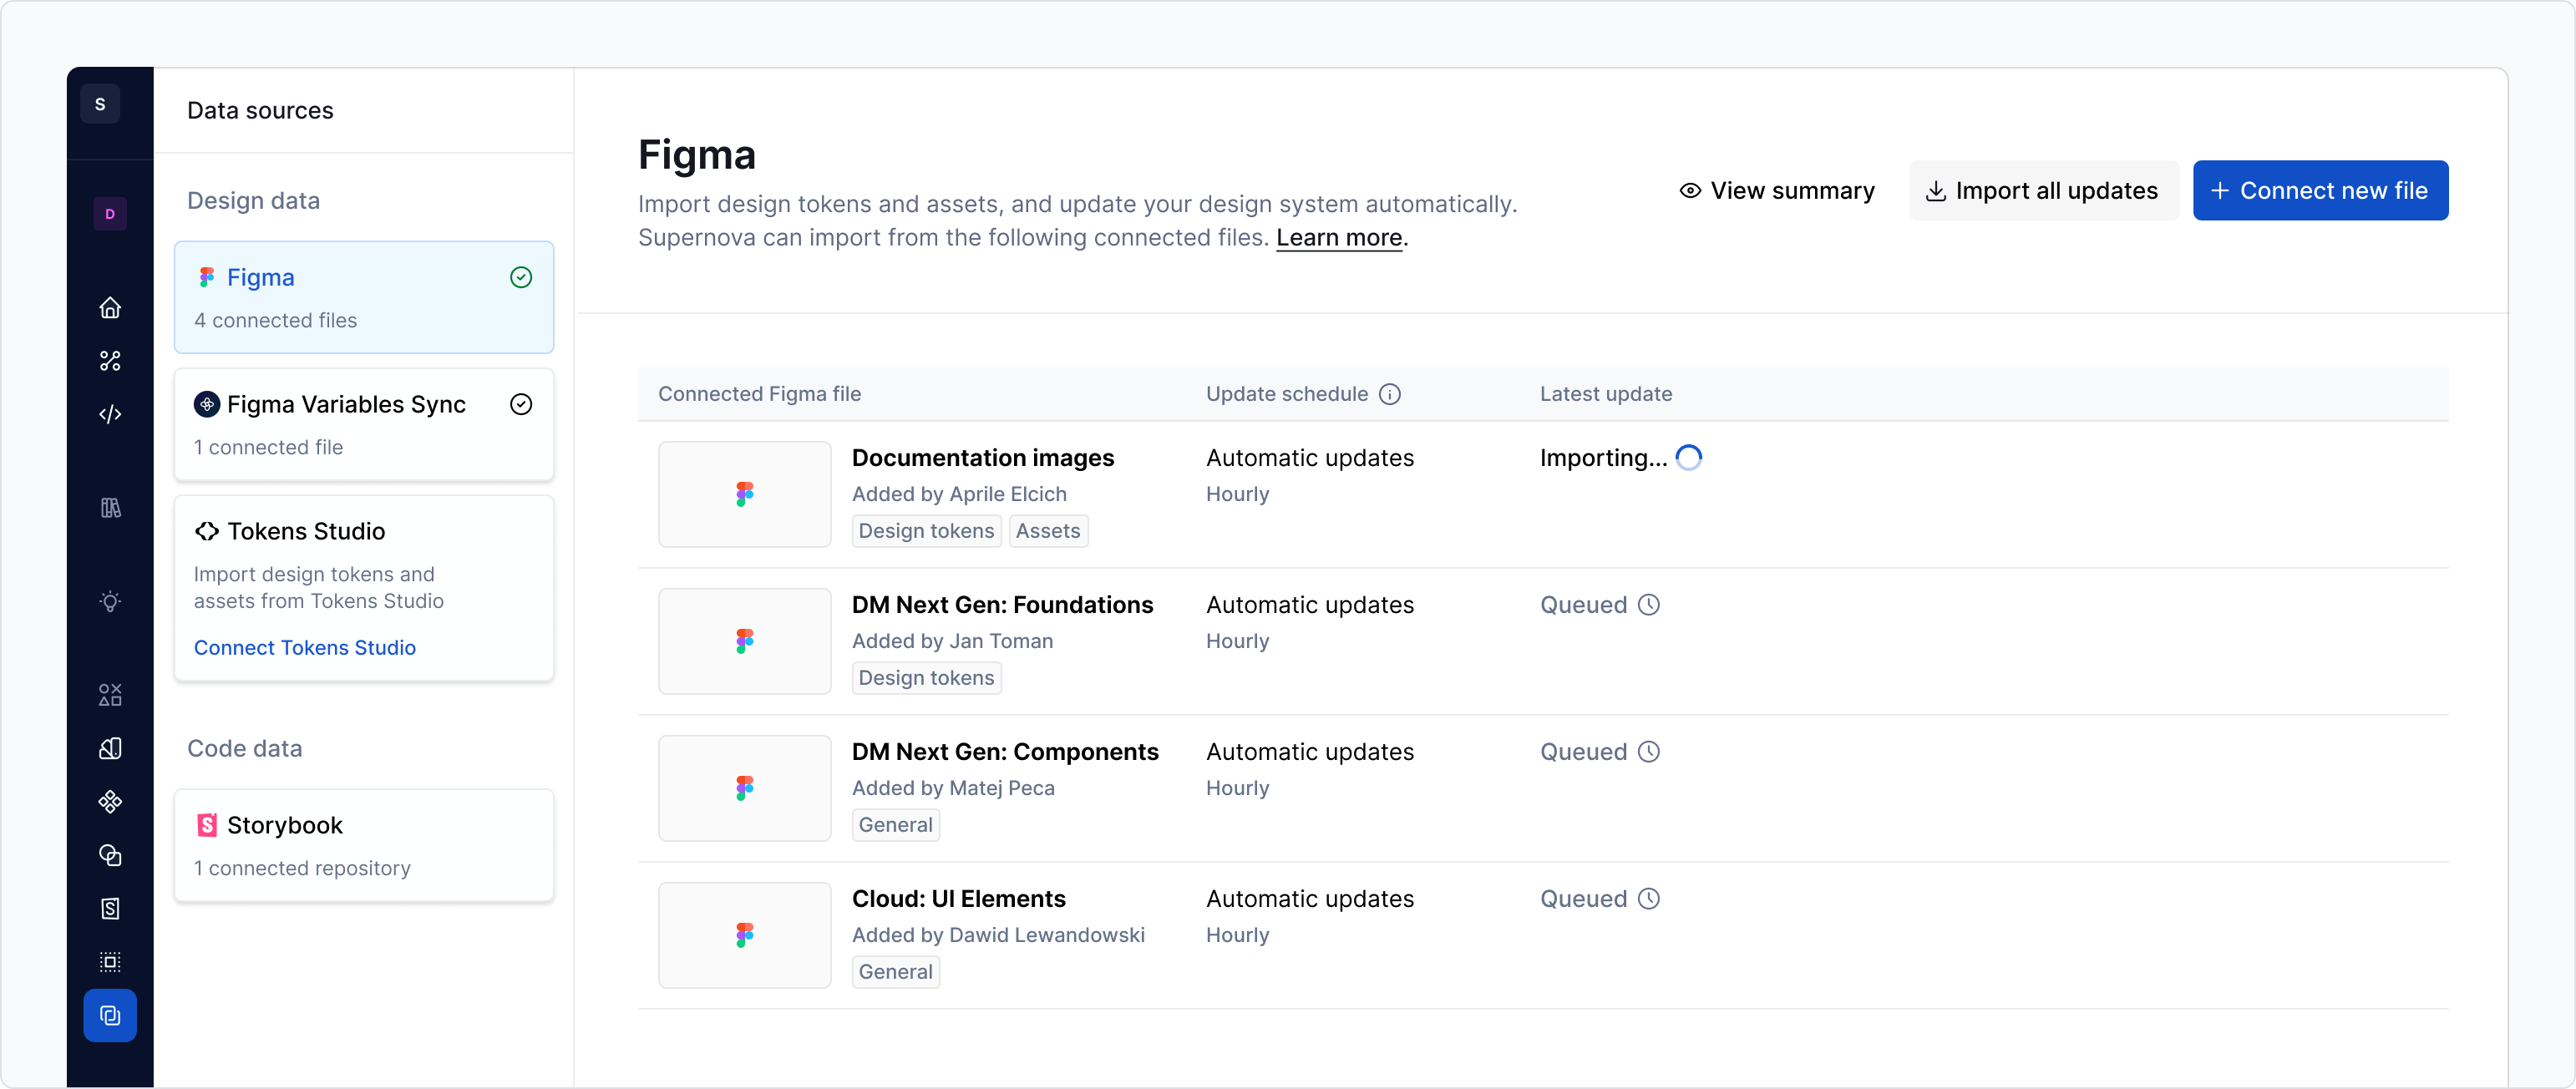The height and width of the screenshot is (1089, 2576).
Task: Click the importing spinner for Documentation images
Action: (1689, 458)
